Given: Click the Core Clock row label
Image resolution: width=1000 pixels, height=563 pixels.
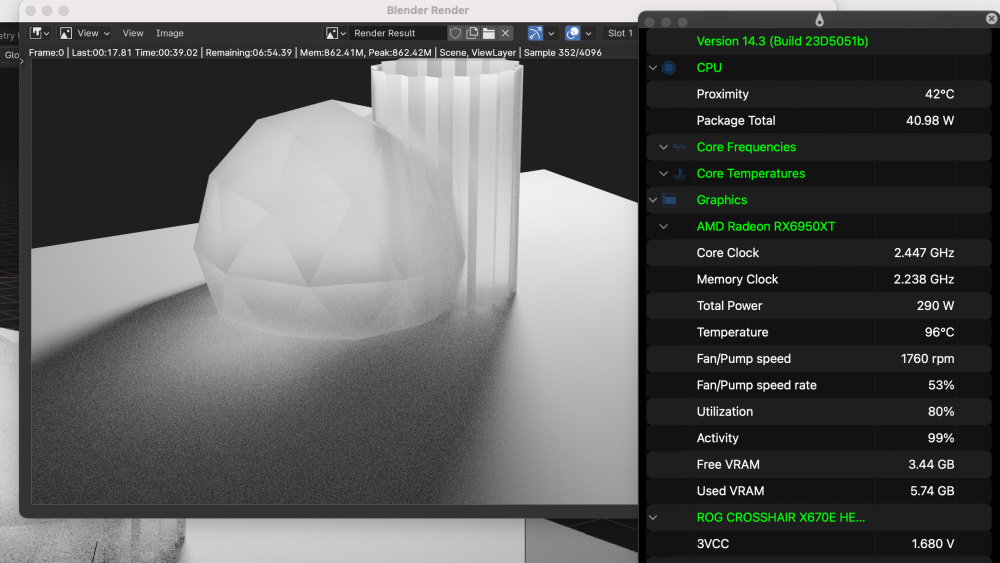Looking at the screenshot, I should (x=728, y=253).
